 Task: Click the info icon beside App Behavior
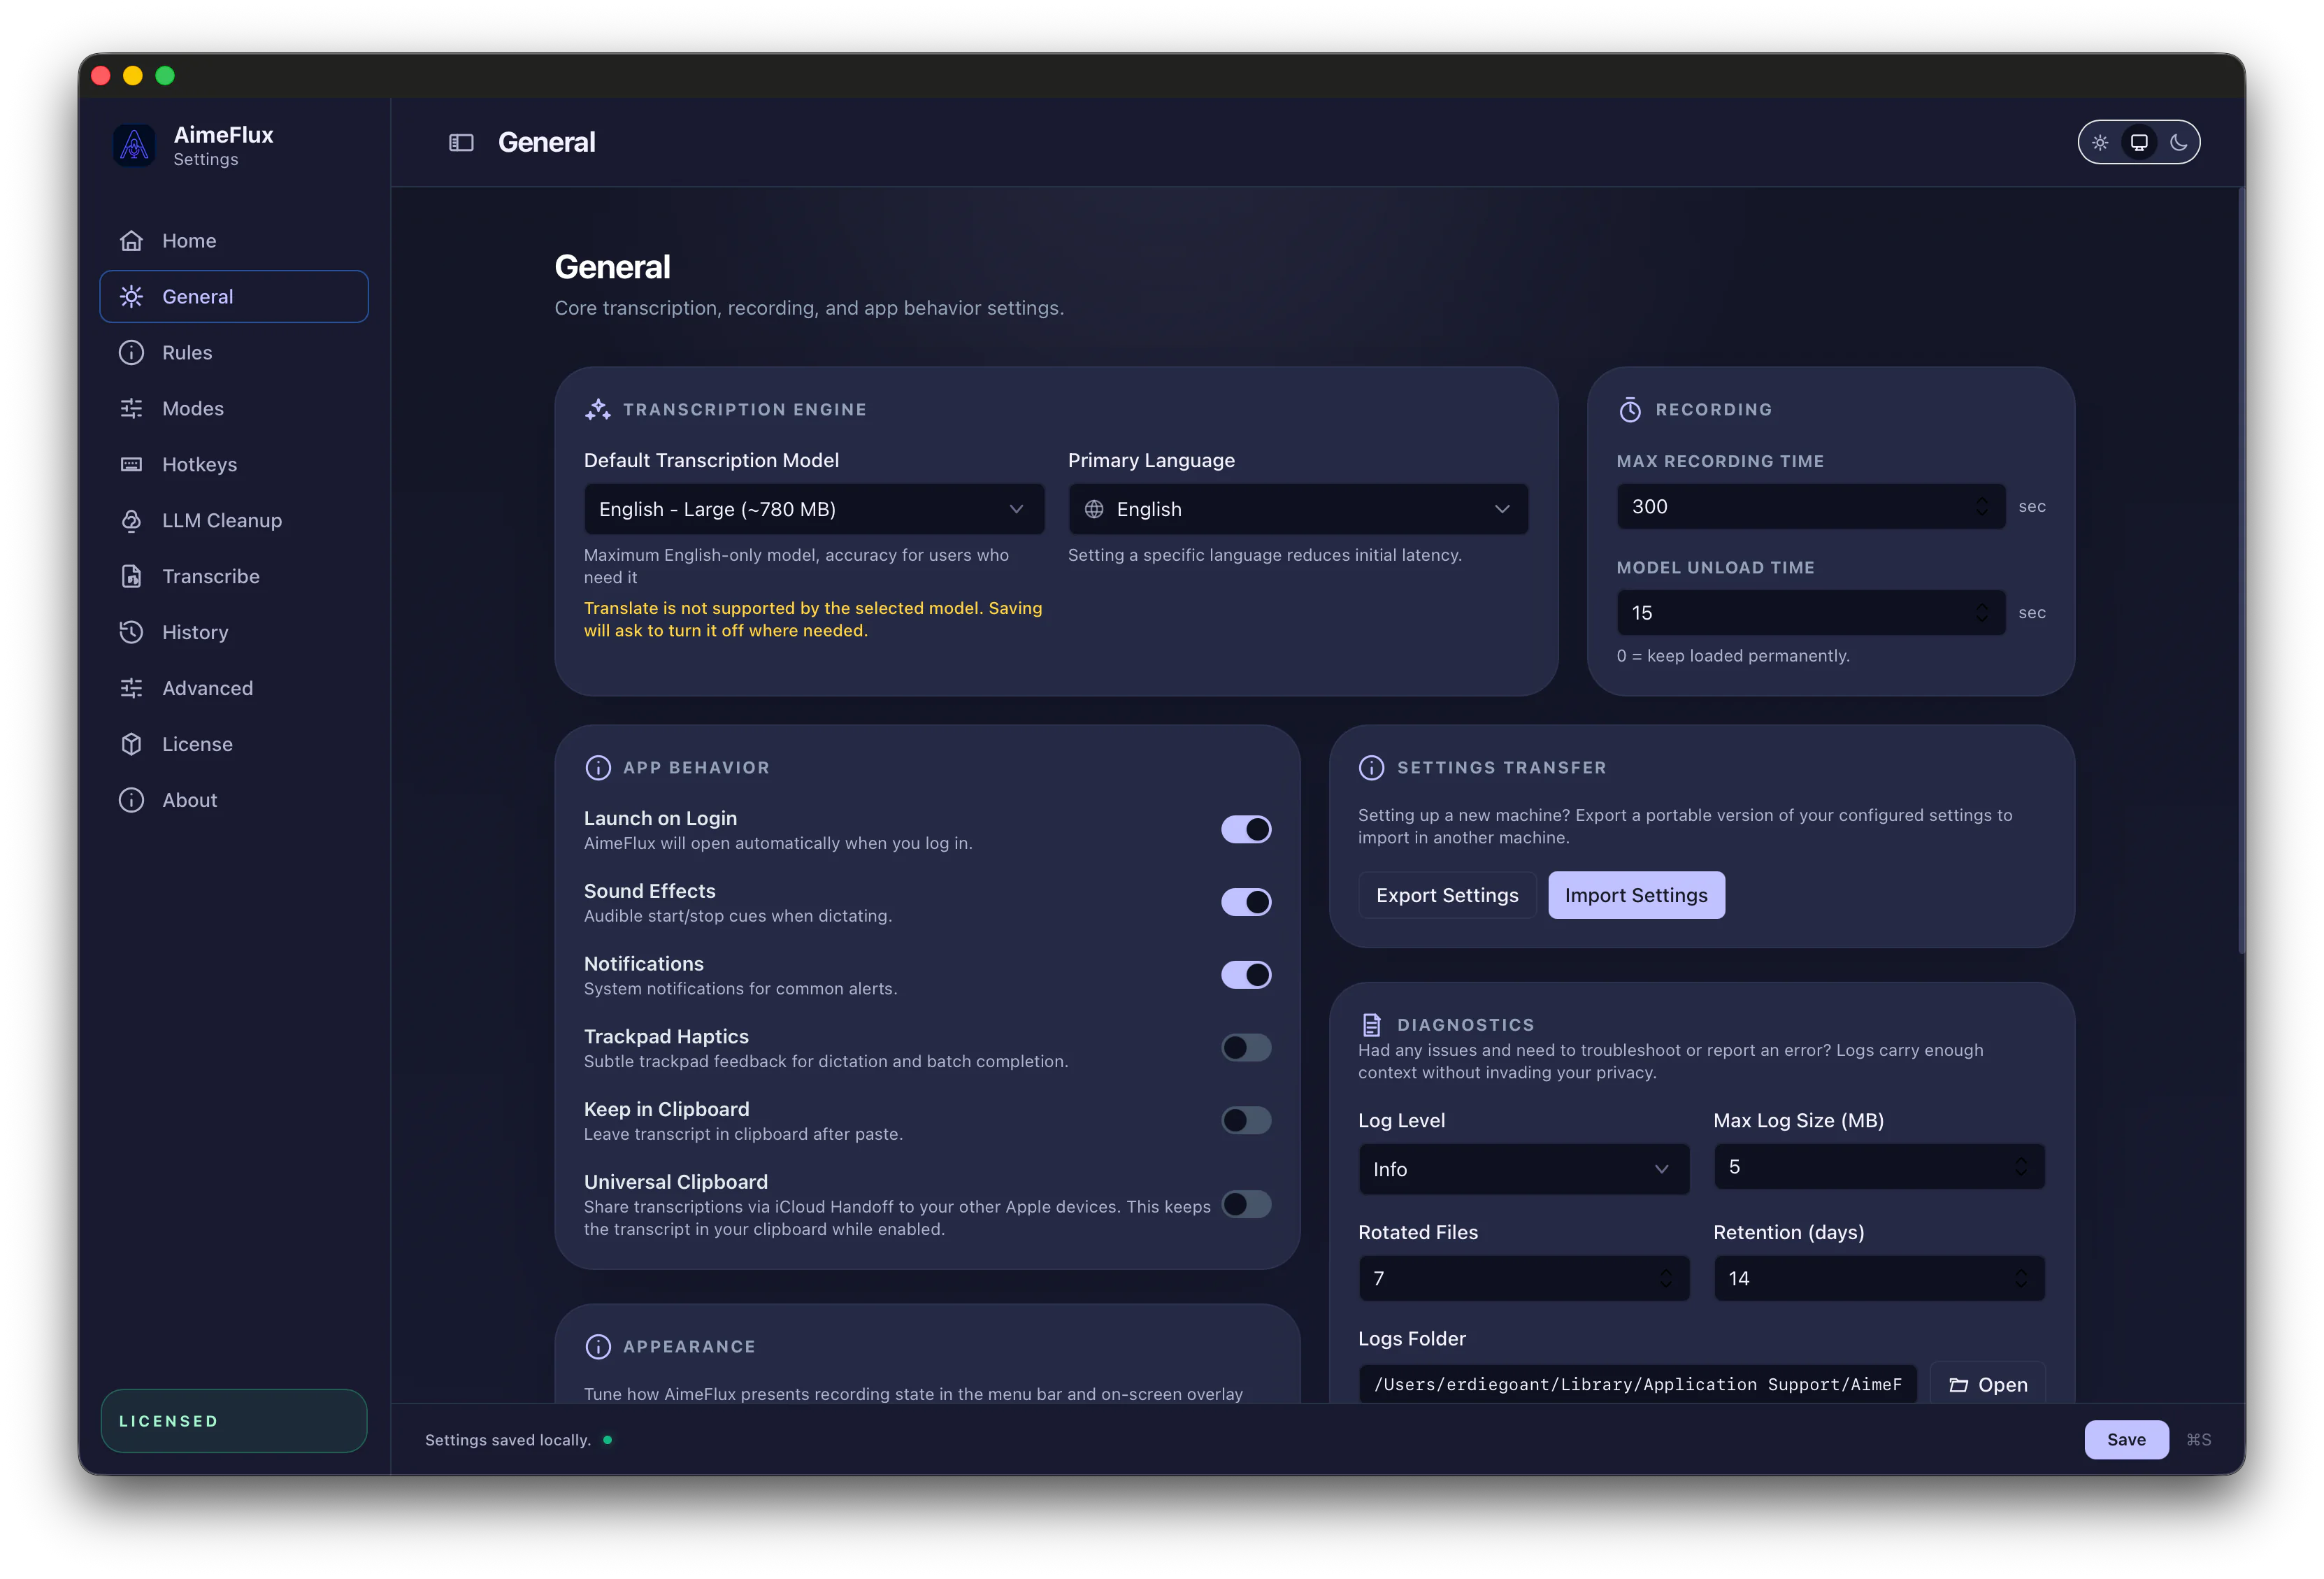598,768
